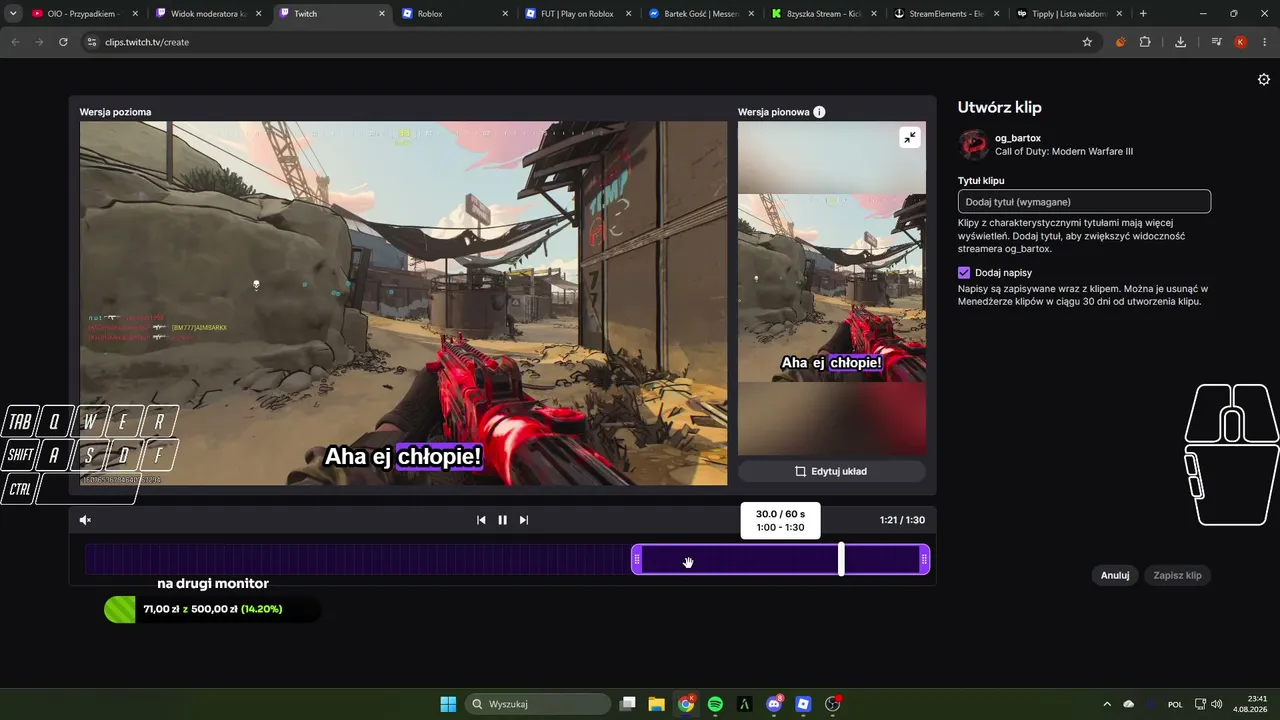The image size is (1280, 720).
Task: Click the right trim handle of the clip
Action: (x=924, y=559)
